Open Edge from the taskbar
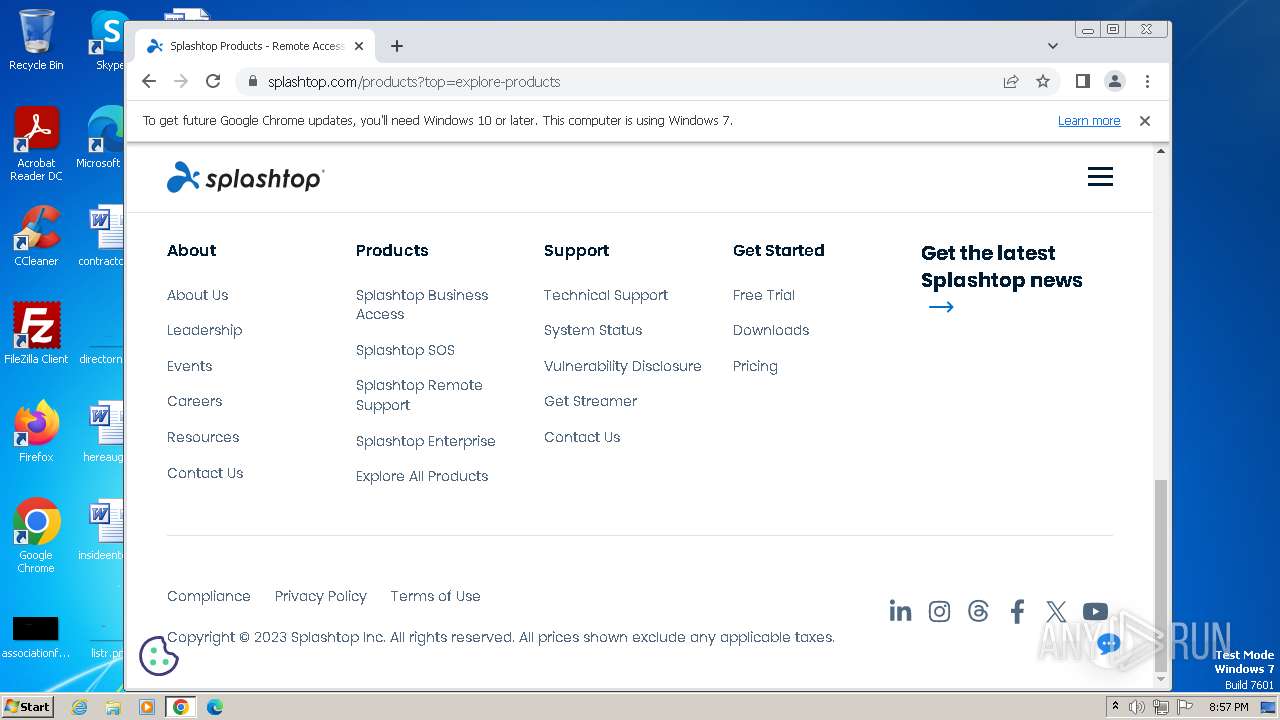The height and width of the screenshot is (720, 1280). pyautogui.click(x=214, y=707)
